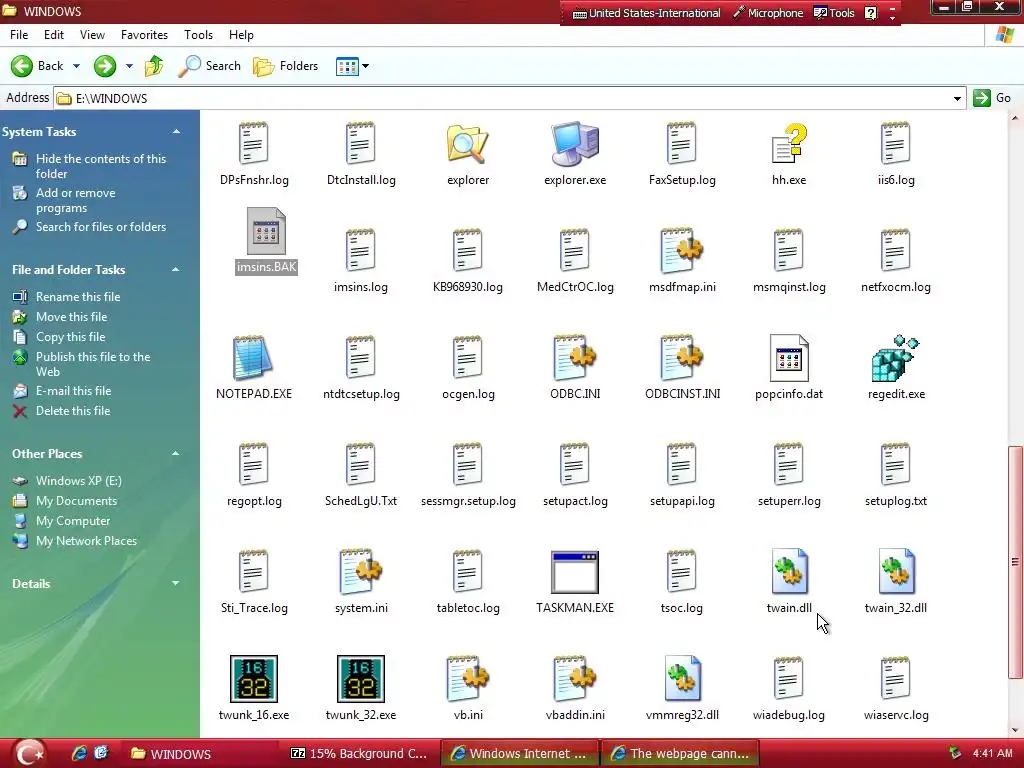This screenshot has height=768, width=1024.
Task: Expand the Address bar dropdown
Action: (957, 99)
